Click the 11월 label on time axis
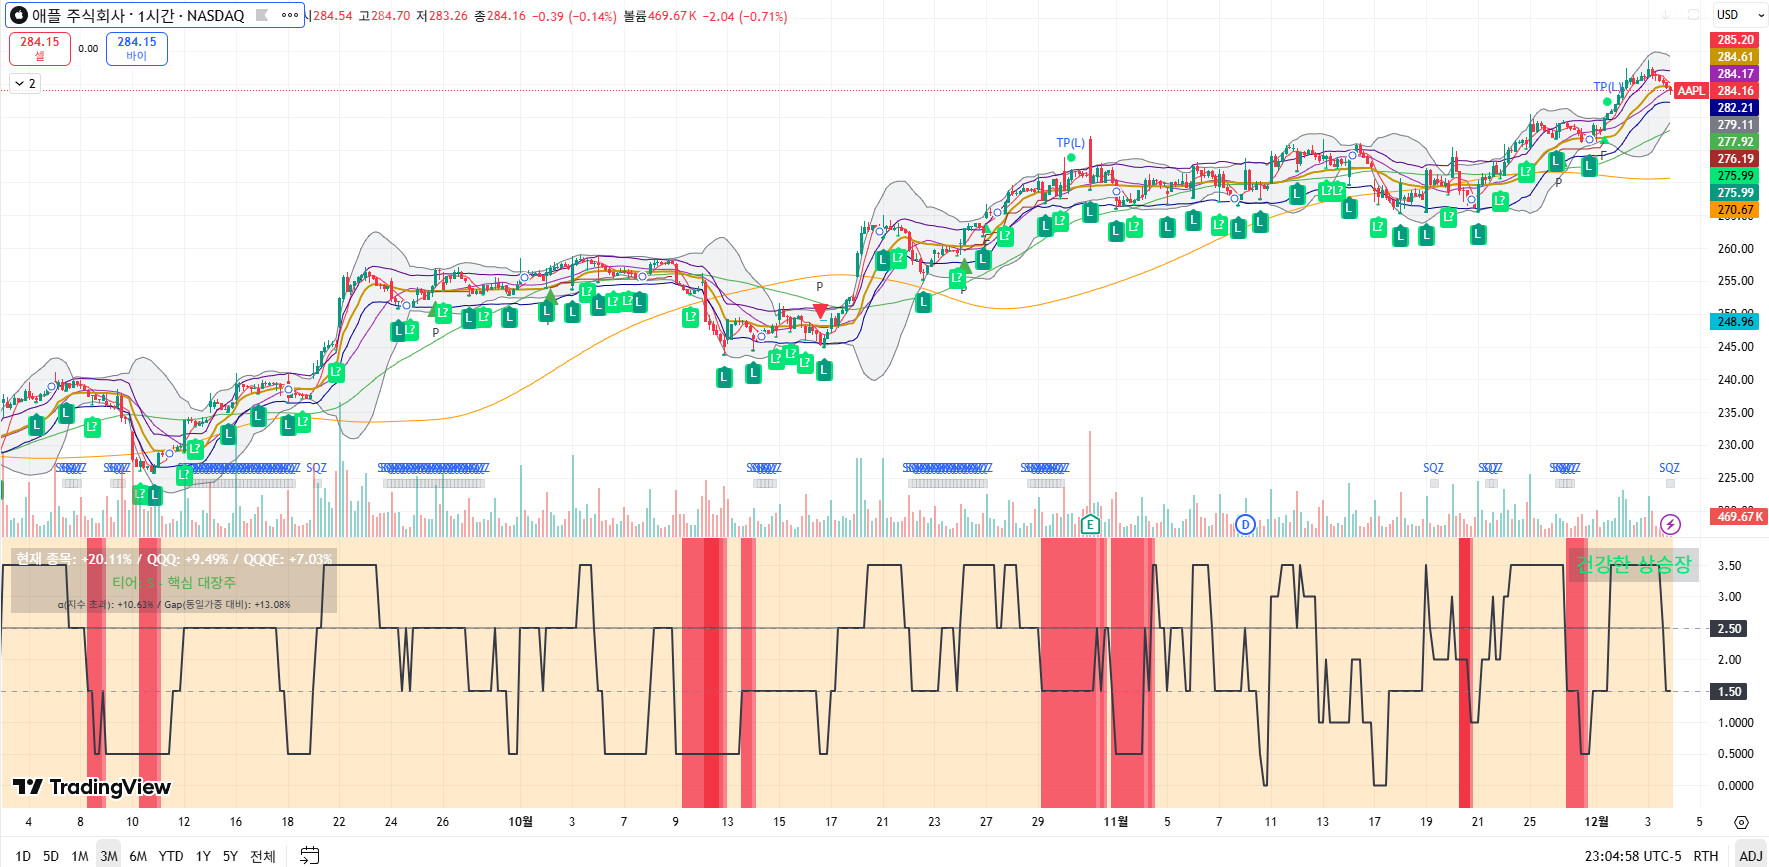1769x867 pixels. click(x=1115, y=822)
